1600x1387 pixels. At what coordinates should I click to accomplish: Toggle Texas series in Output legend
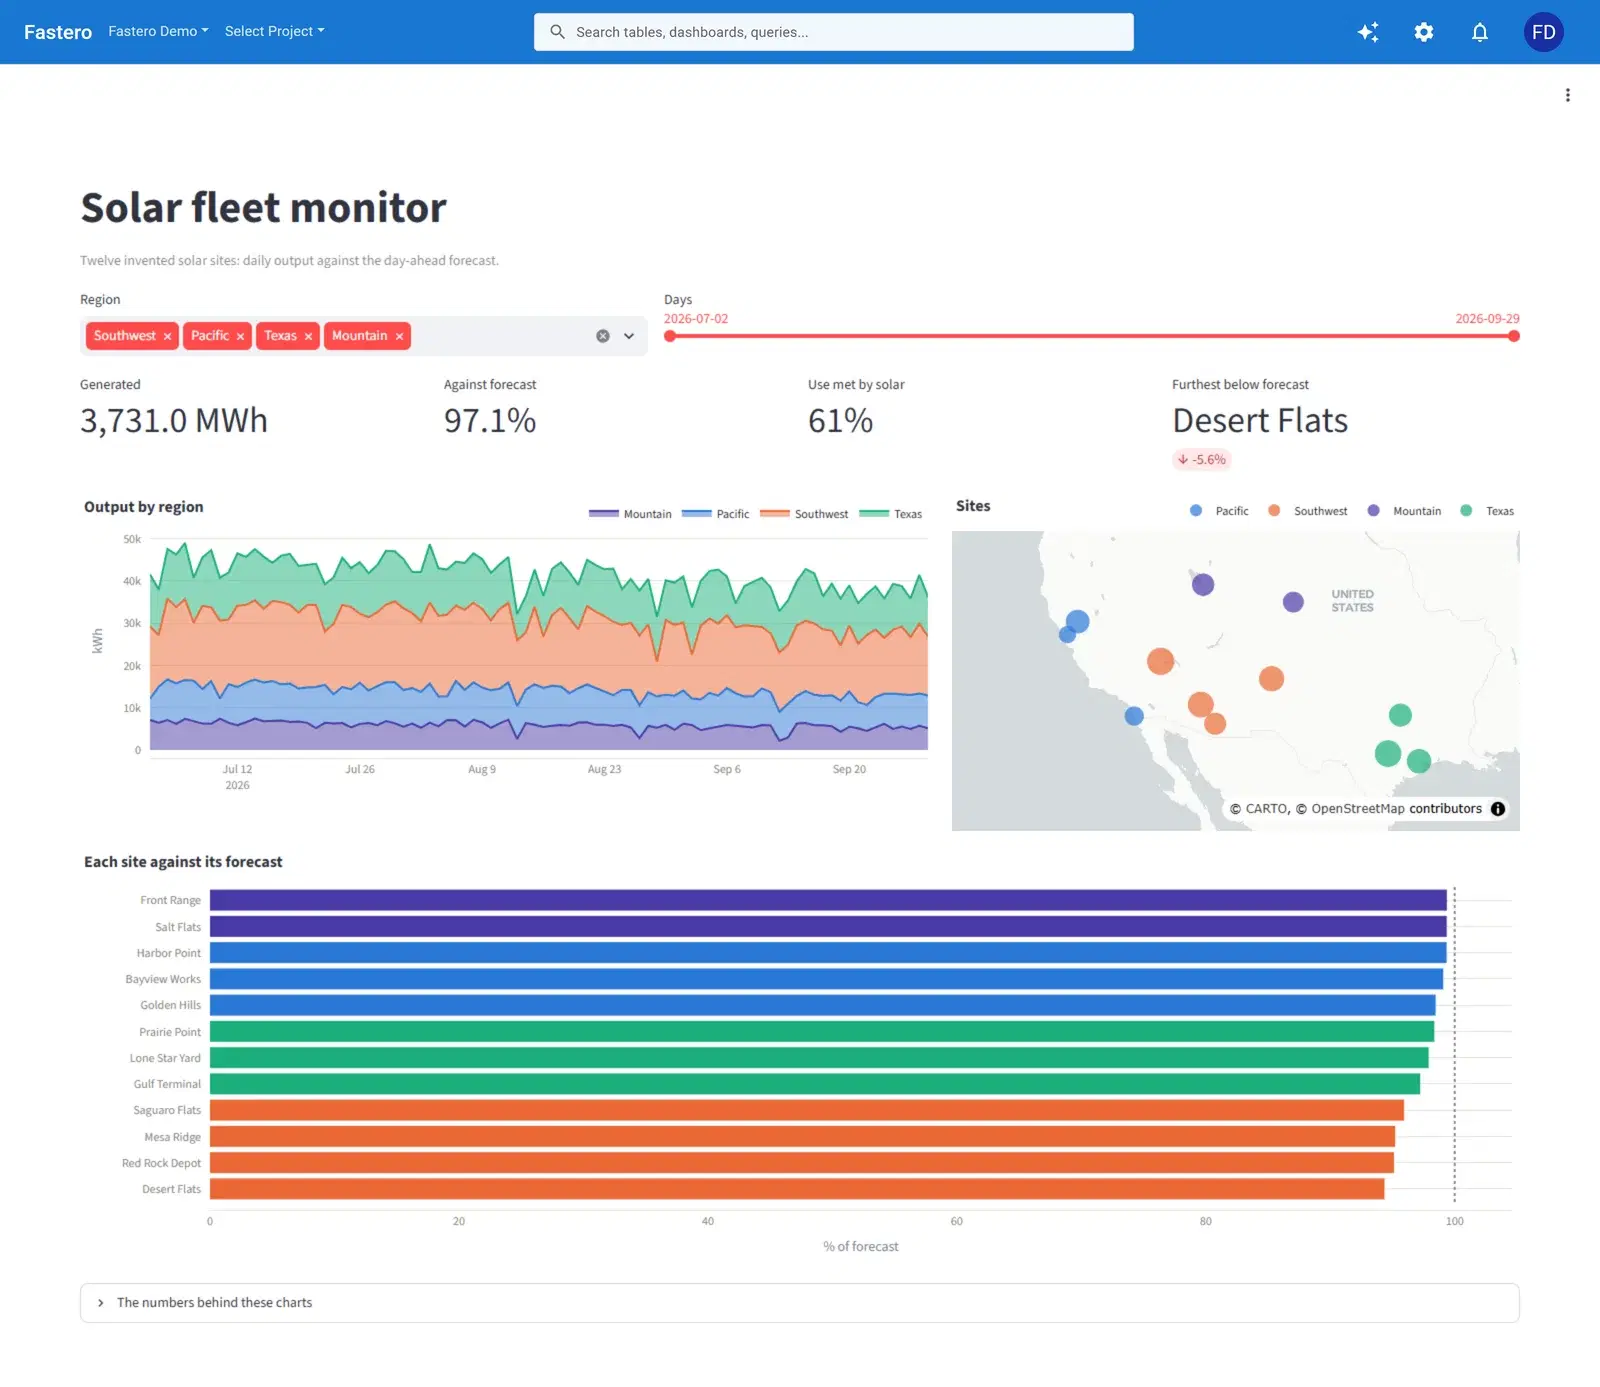point(890,514)
